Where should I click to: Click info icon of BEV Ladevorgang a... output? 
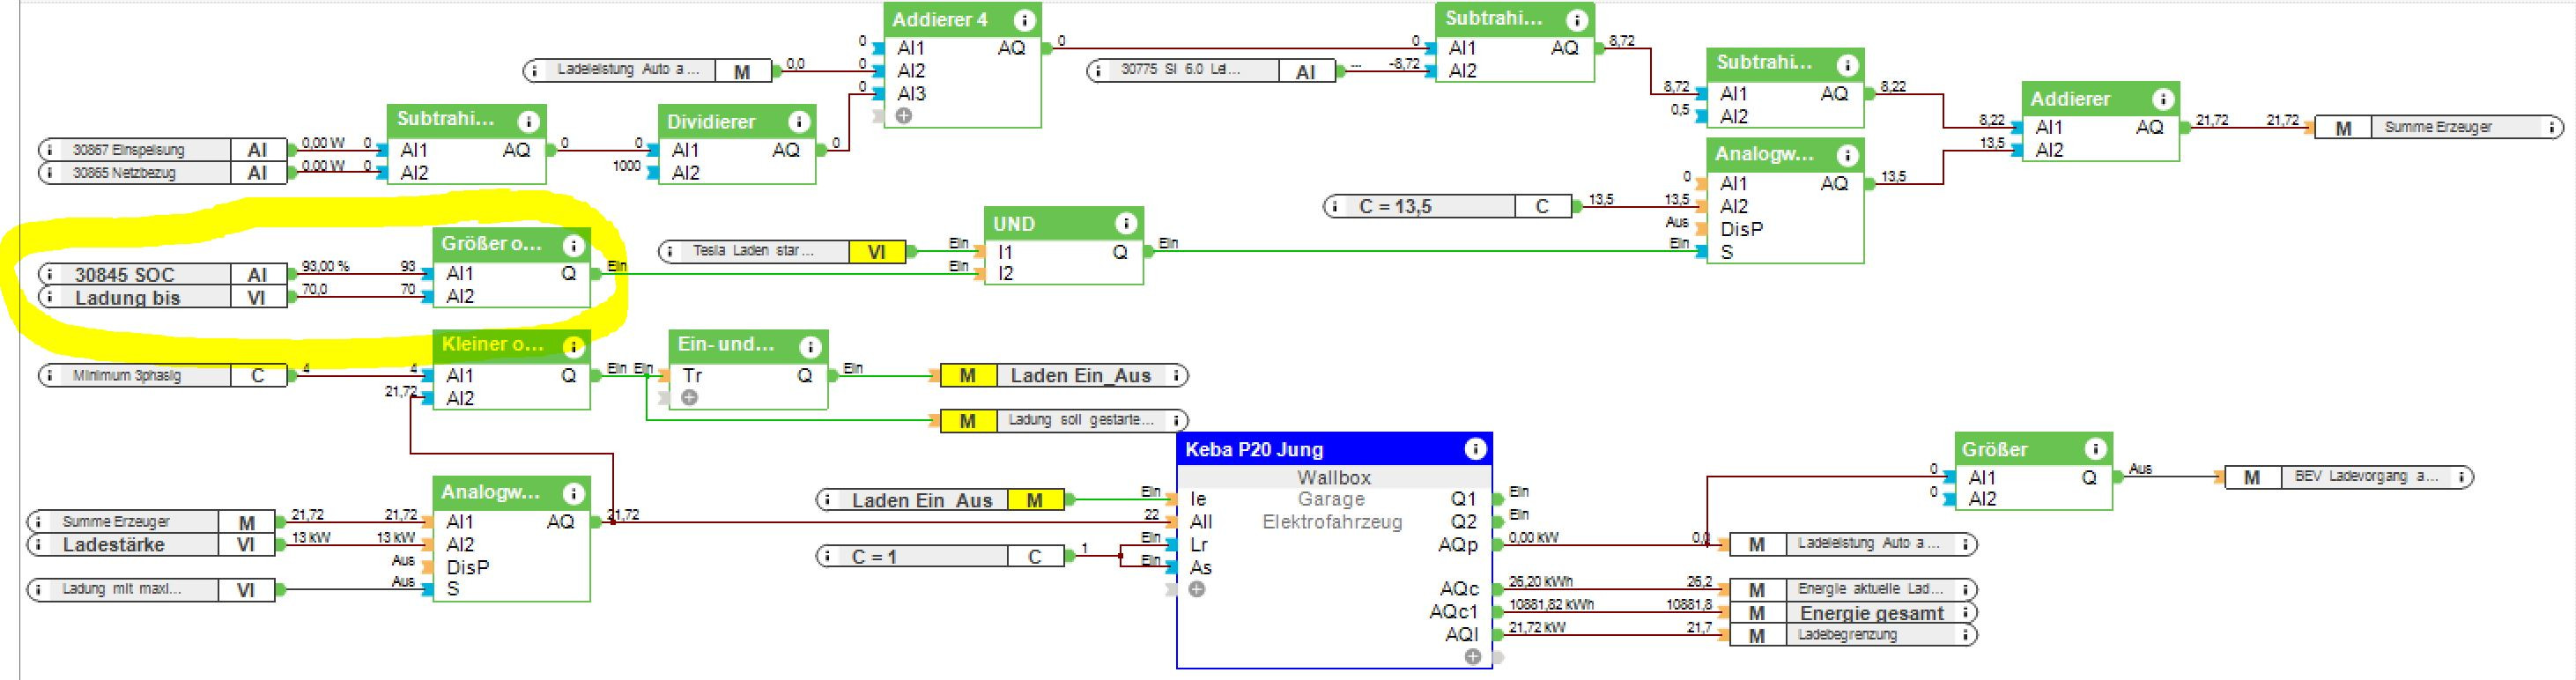tap(2460, 477)
